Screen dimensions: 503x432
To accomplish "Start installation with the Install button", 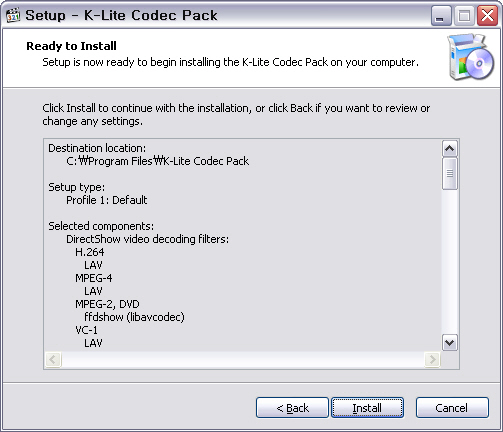I will click(367, 407).
